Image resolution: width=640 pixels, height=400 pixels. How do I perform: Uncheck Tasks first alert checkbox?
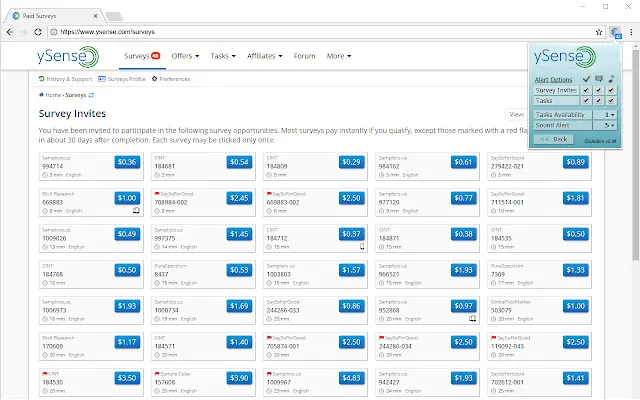(x=586, y=101)
